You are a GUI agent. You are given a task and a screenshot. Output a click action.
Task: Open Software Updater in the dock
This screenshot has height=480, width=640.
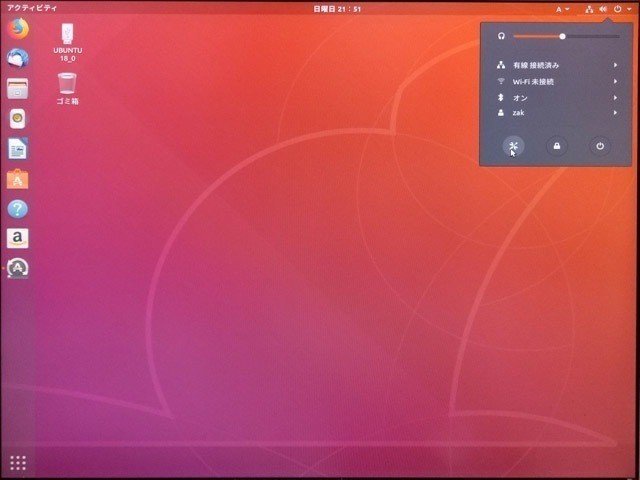(18, 268)
